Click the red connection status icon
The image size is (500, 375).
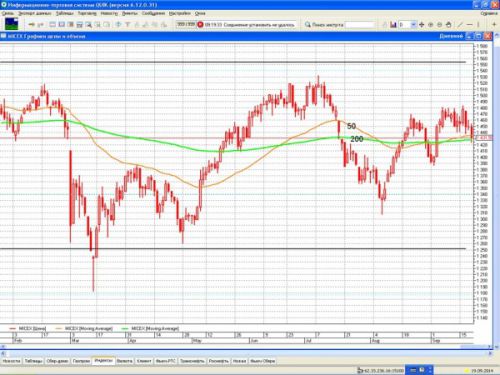(200, 25)
